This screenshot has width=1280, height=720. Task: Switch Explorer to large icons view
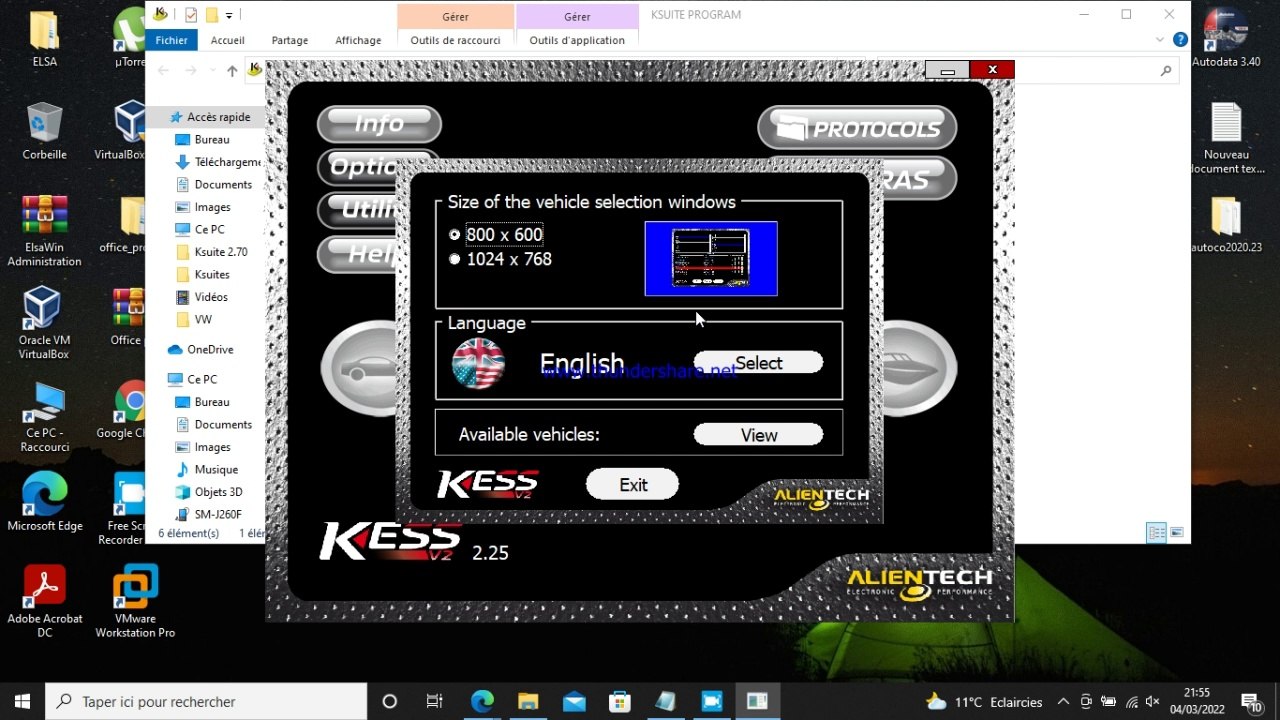pyautogui.click(x=1177, y=533)
